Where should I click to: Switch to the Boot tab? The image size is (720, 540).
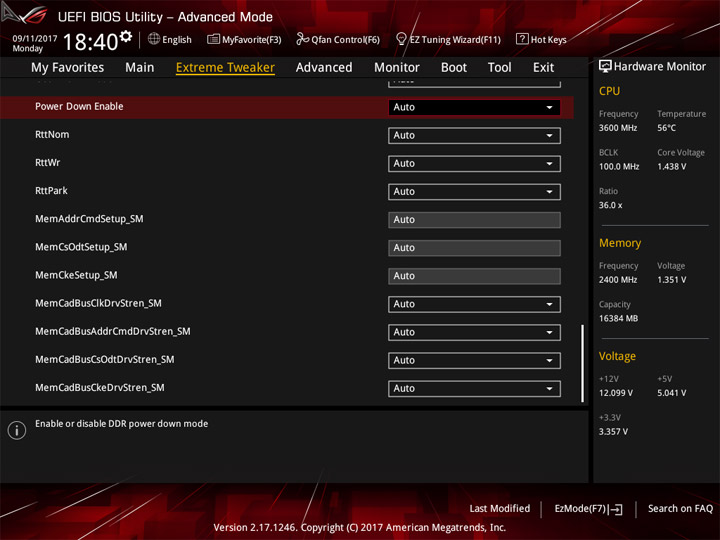click(x=454, y=68)
